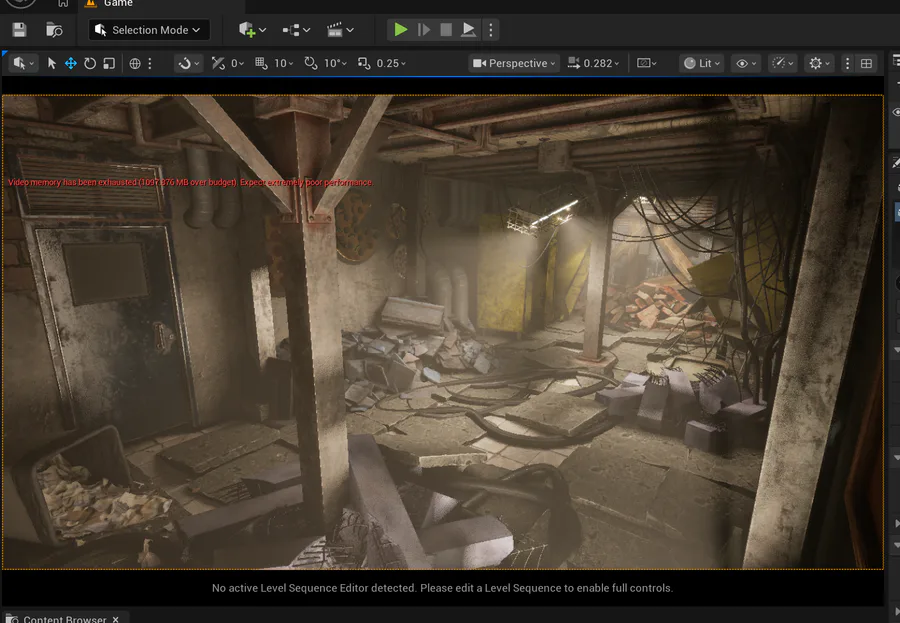The image size is (900, 623).
Task: Open play mode options three-dot menu
Action: click(x=491, y=30)
